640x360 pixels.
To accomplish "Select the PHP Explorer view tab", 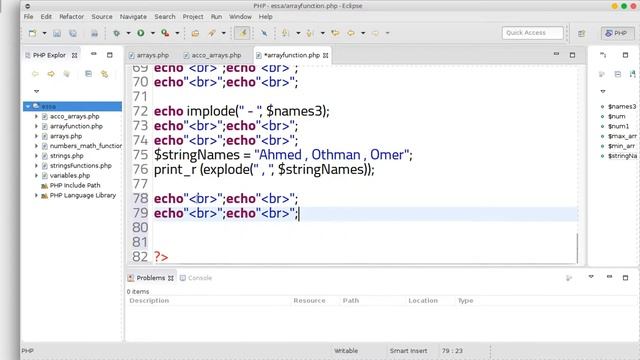I will click(49, 55).
